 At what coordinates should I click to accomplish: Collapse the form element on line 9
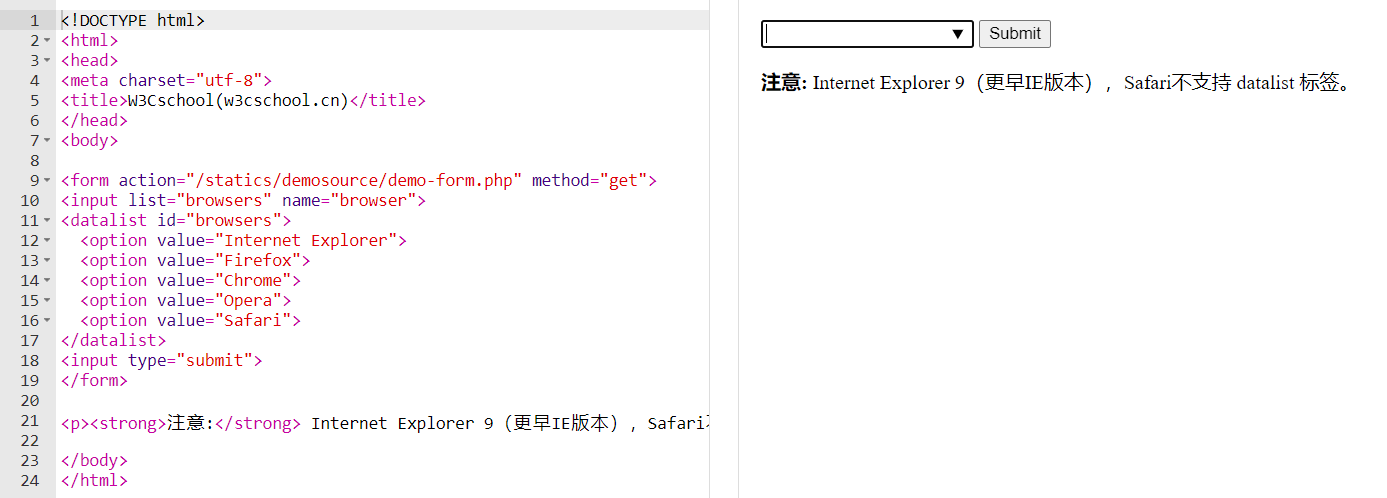click(x=47, y=181)
